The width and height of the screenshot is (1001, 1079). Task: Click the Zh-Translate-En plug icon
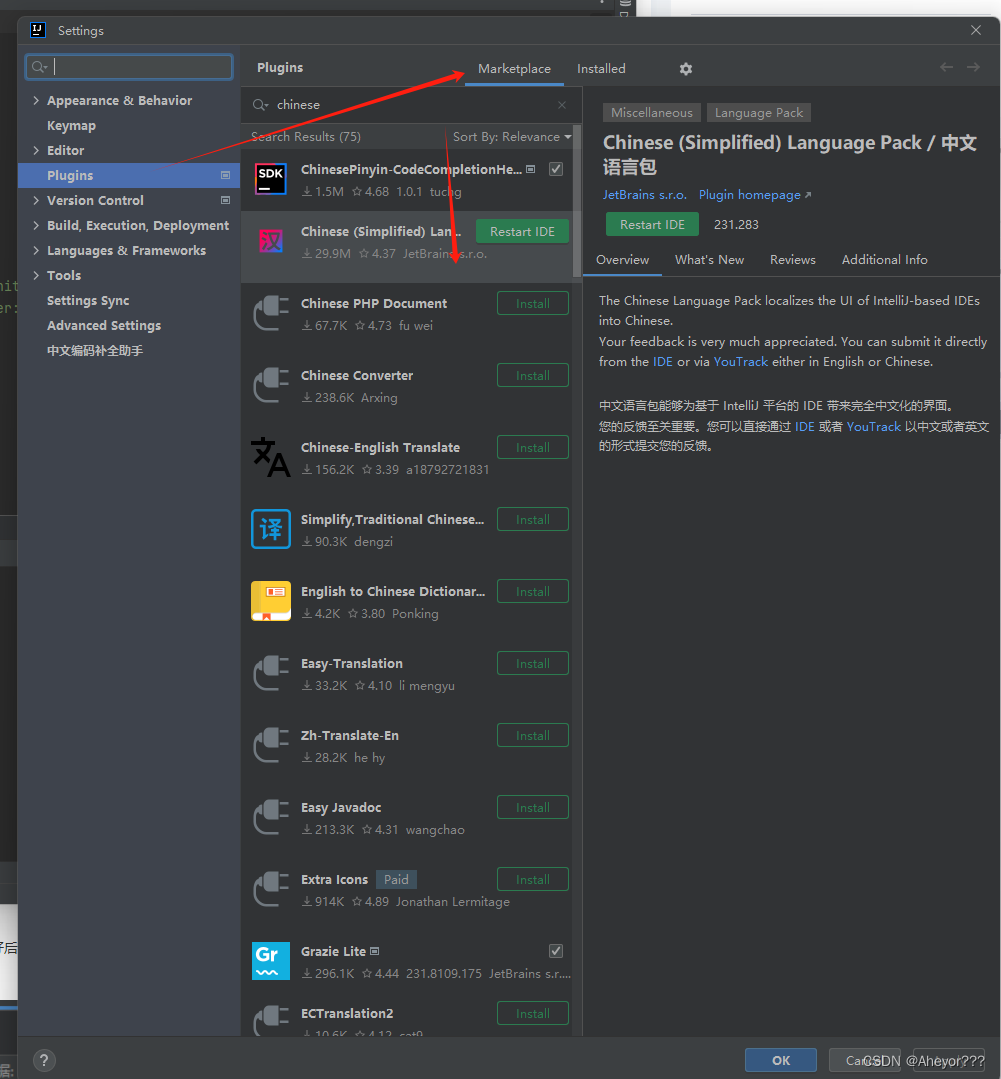270,745
